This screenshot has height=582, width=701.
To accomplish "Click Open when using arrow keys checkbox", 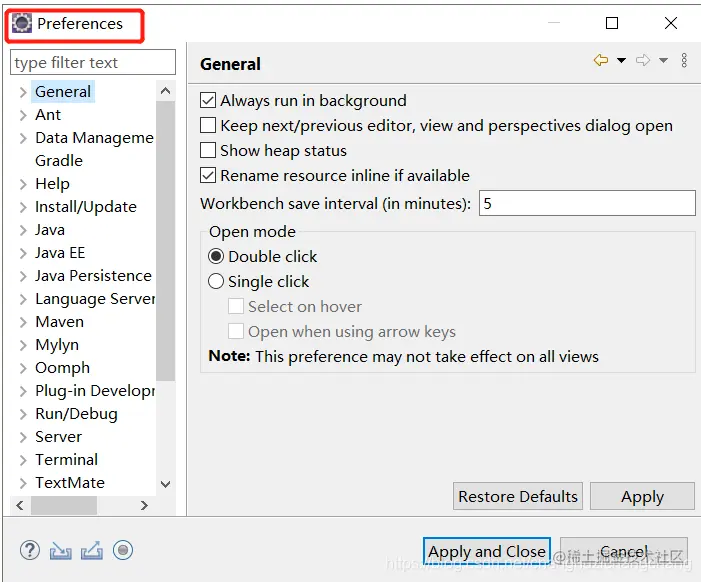I will coord(236,332).
